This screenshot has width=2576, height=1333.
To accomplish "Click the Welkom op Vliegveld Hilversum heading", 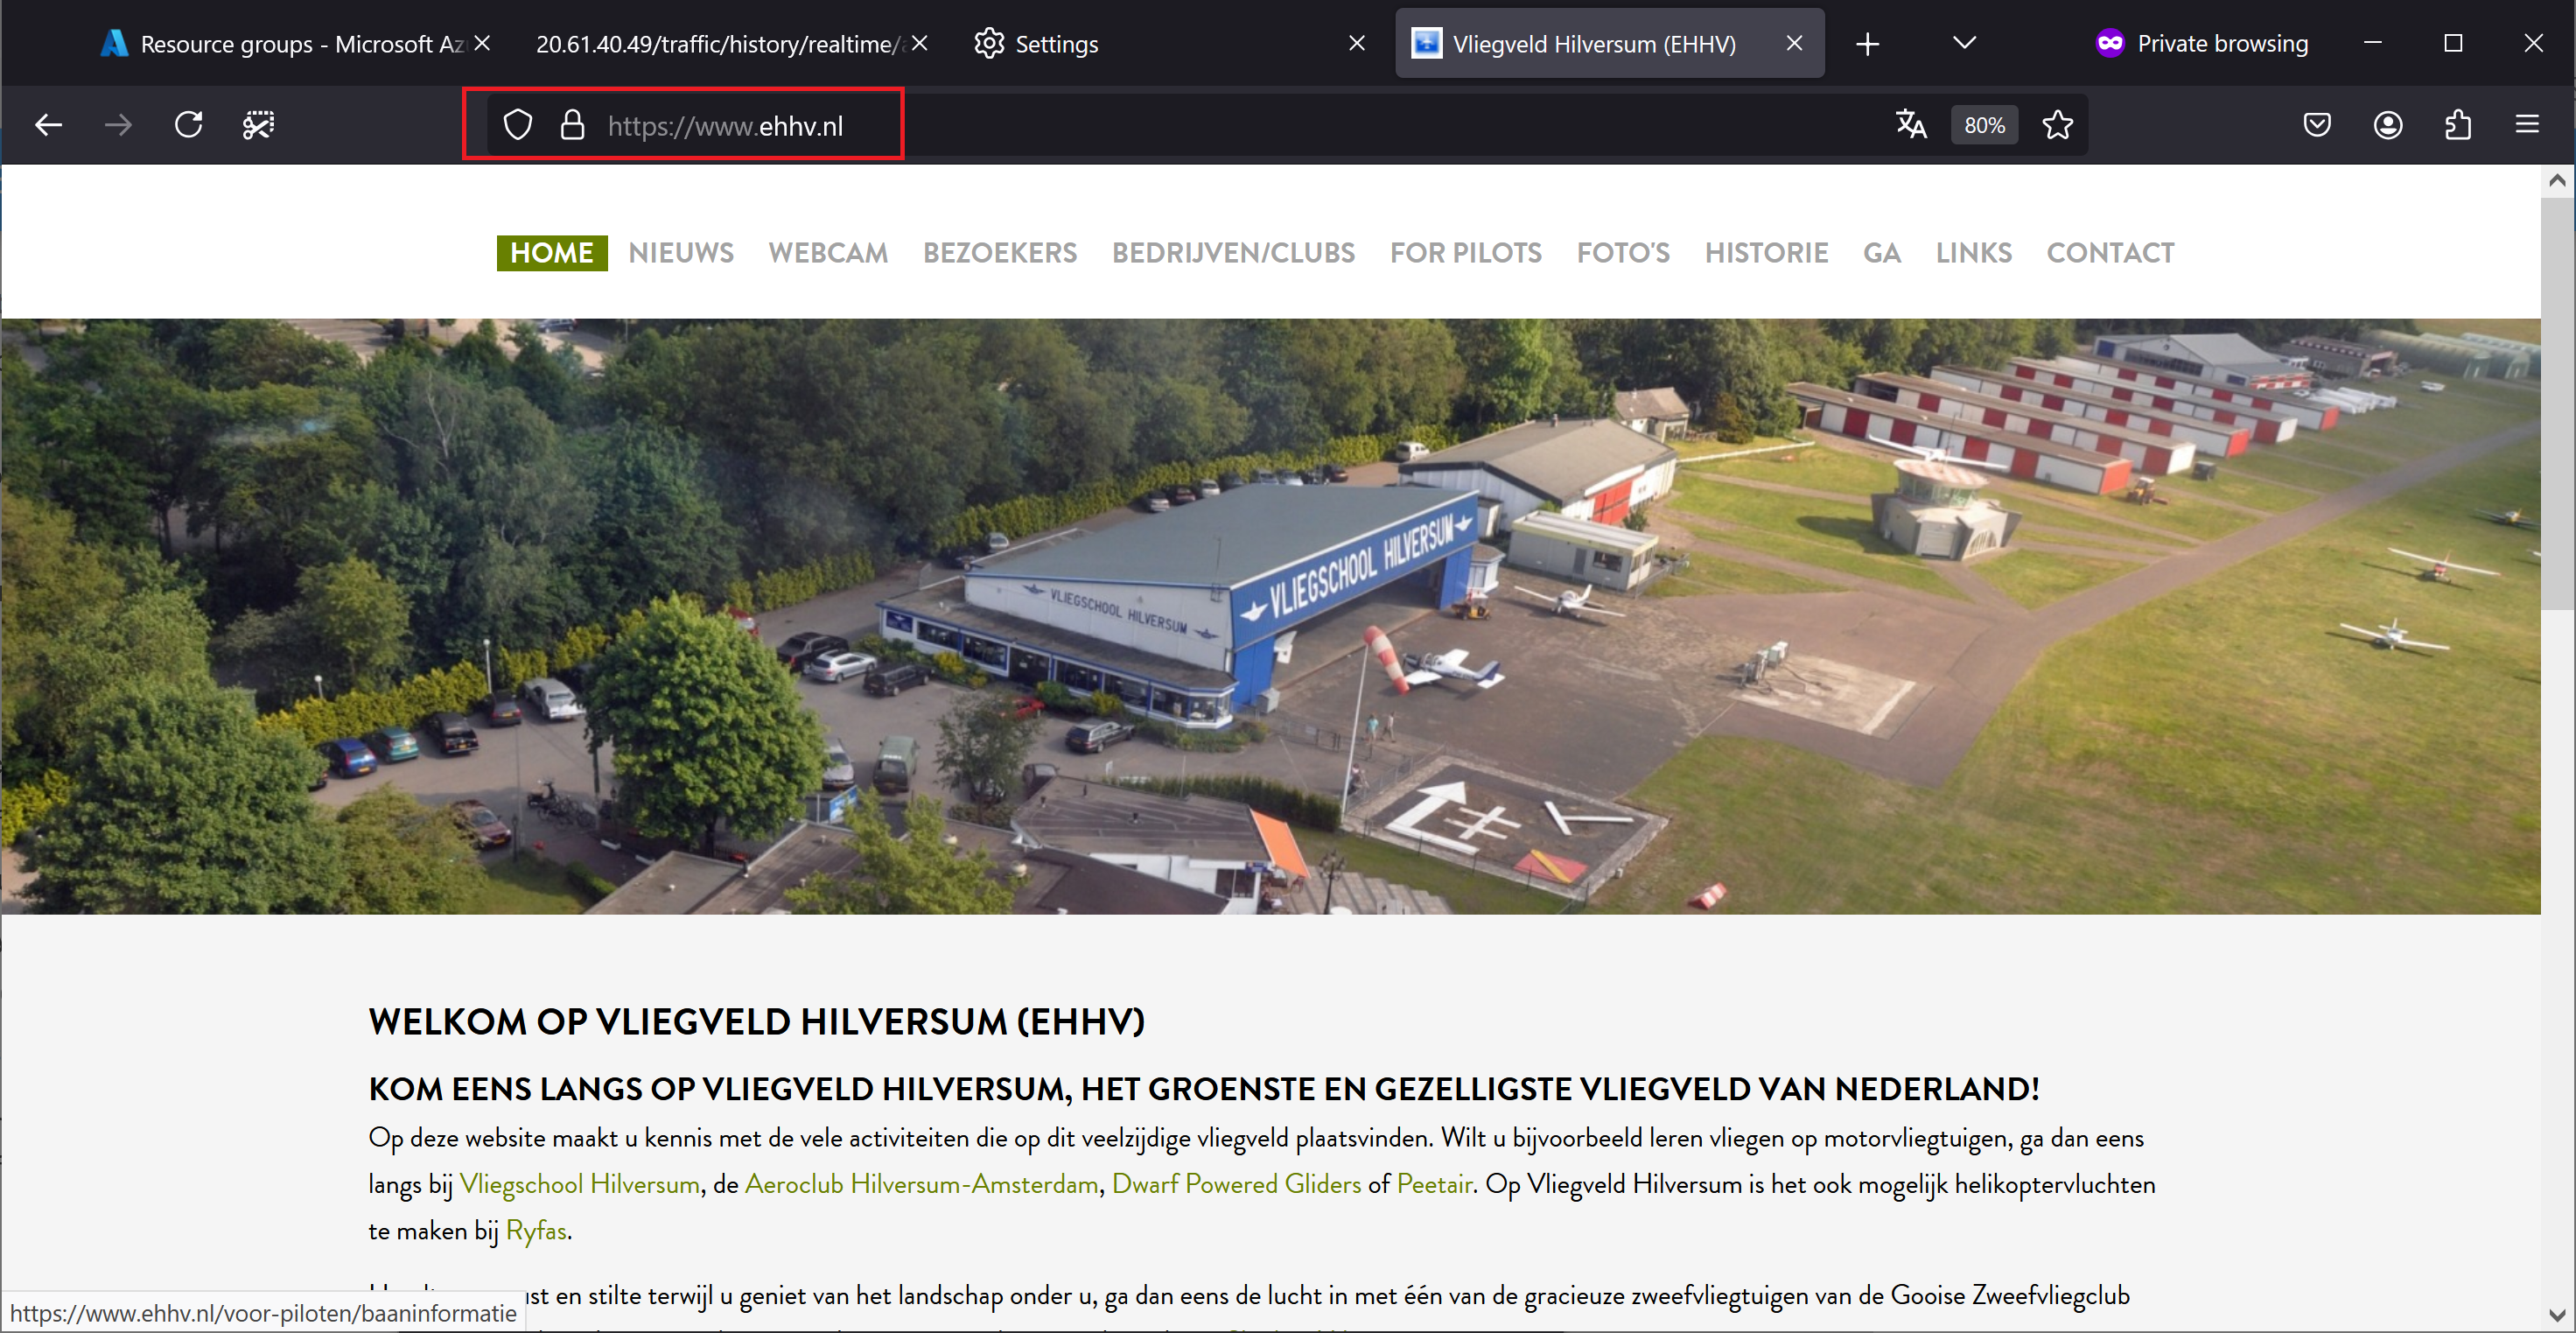I will pyautogui.click(x=756, y=1021).
